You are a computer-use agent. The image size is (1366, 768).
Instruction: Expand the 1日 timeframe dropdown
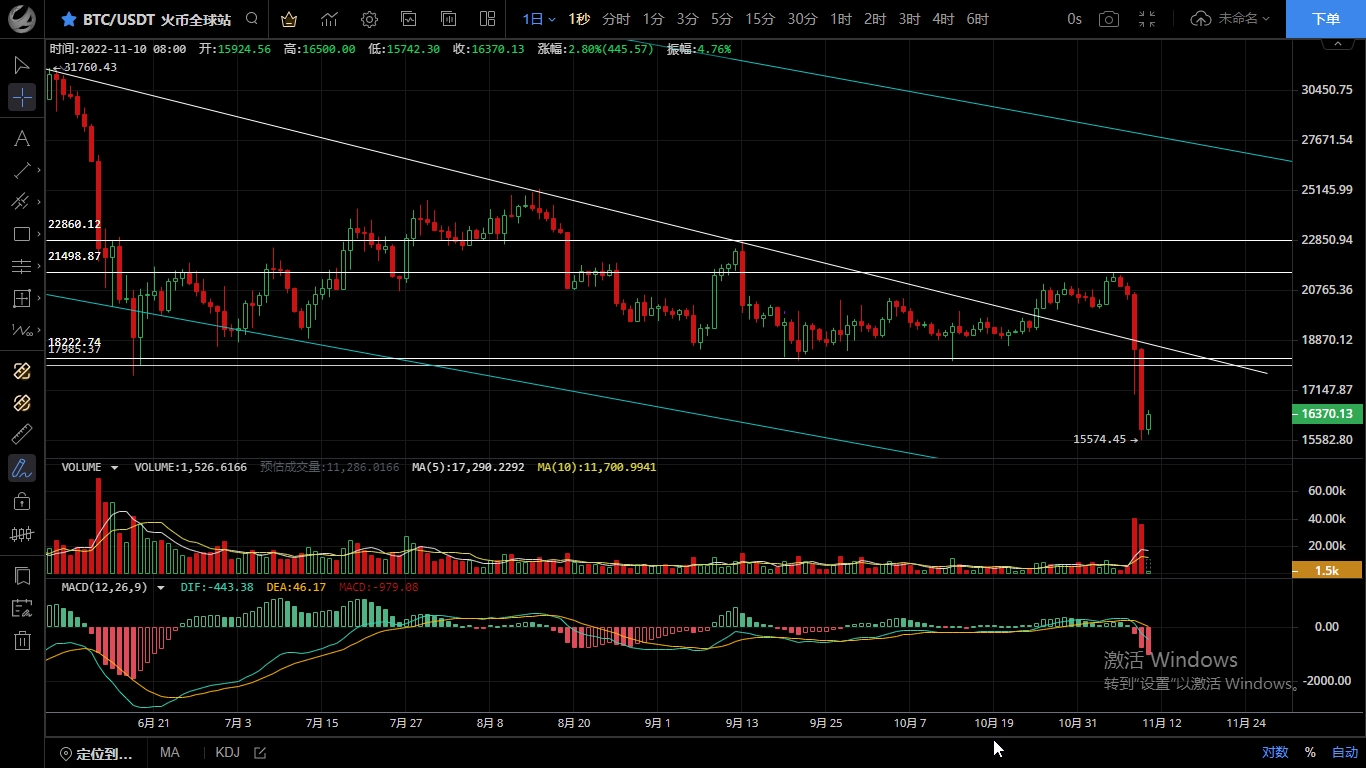(x=539, y=19)
